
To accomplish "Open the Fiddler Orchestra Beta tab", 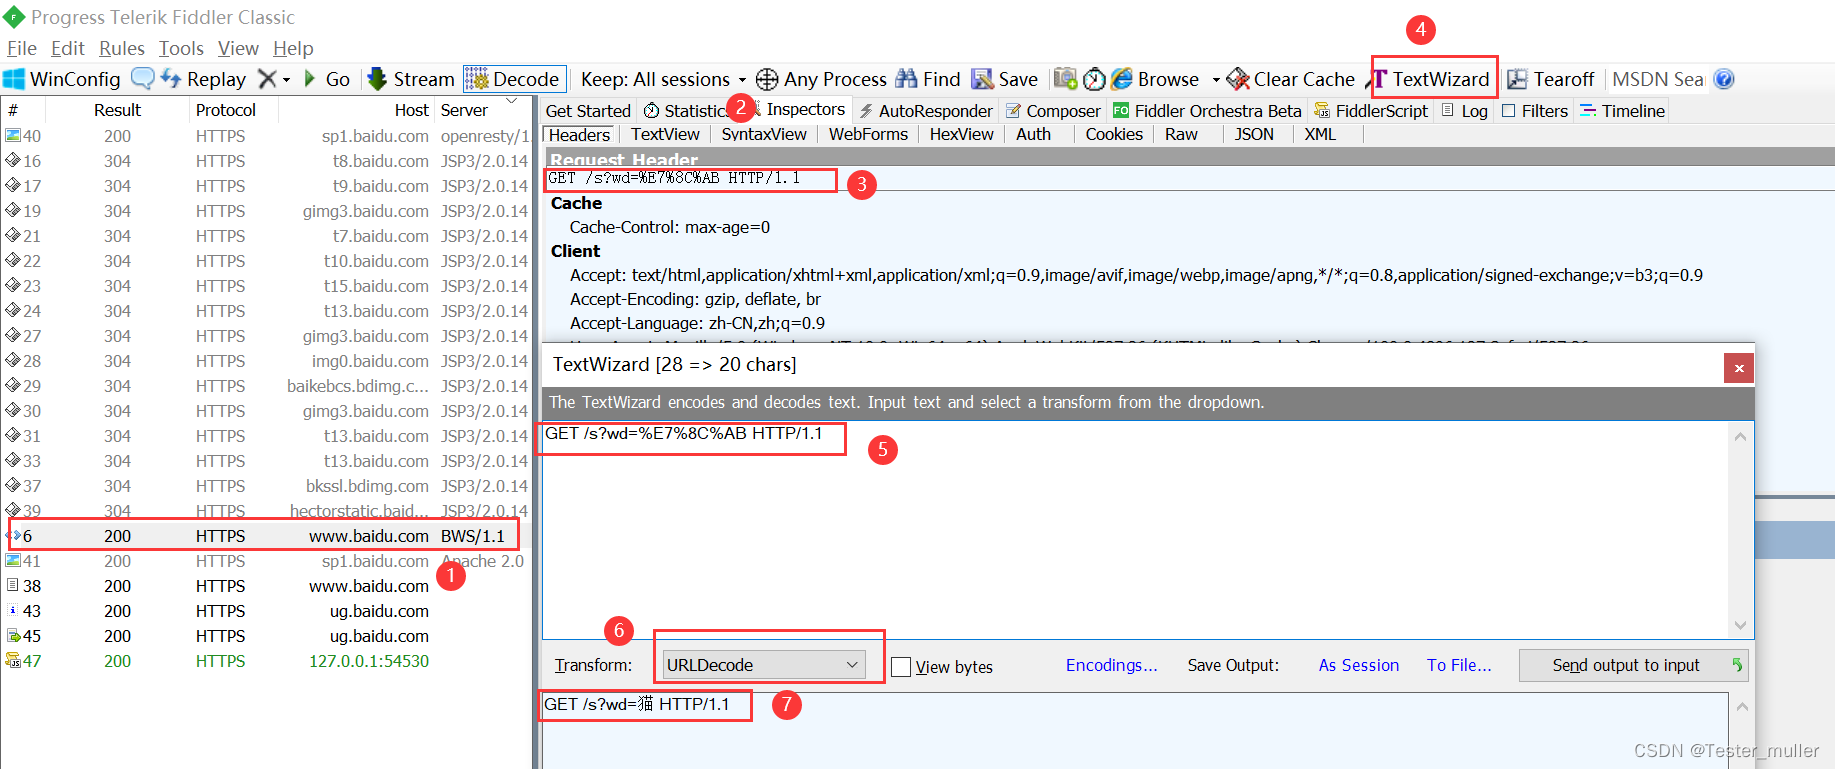I will (x=1207, y=111).
